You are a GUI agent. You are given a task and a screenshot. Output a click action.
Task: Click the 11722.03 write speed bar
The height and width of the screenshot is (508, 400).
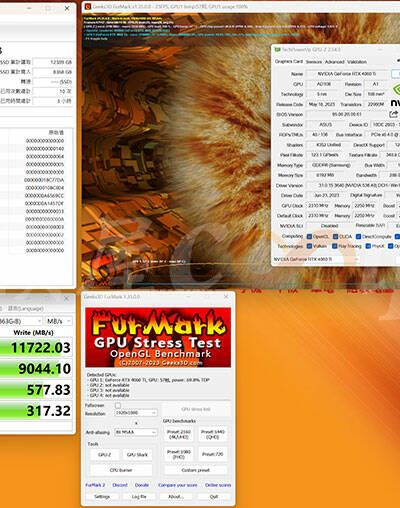36,348
